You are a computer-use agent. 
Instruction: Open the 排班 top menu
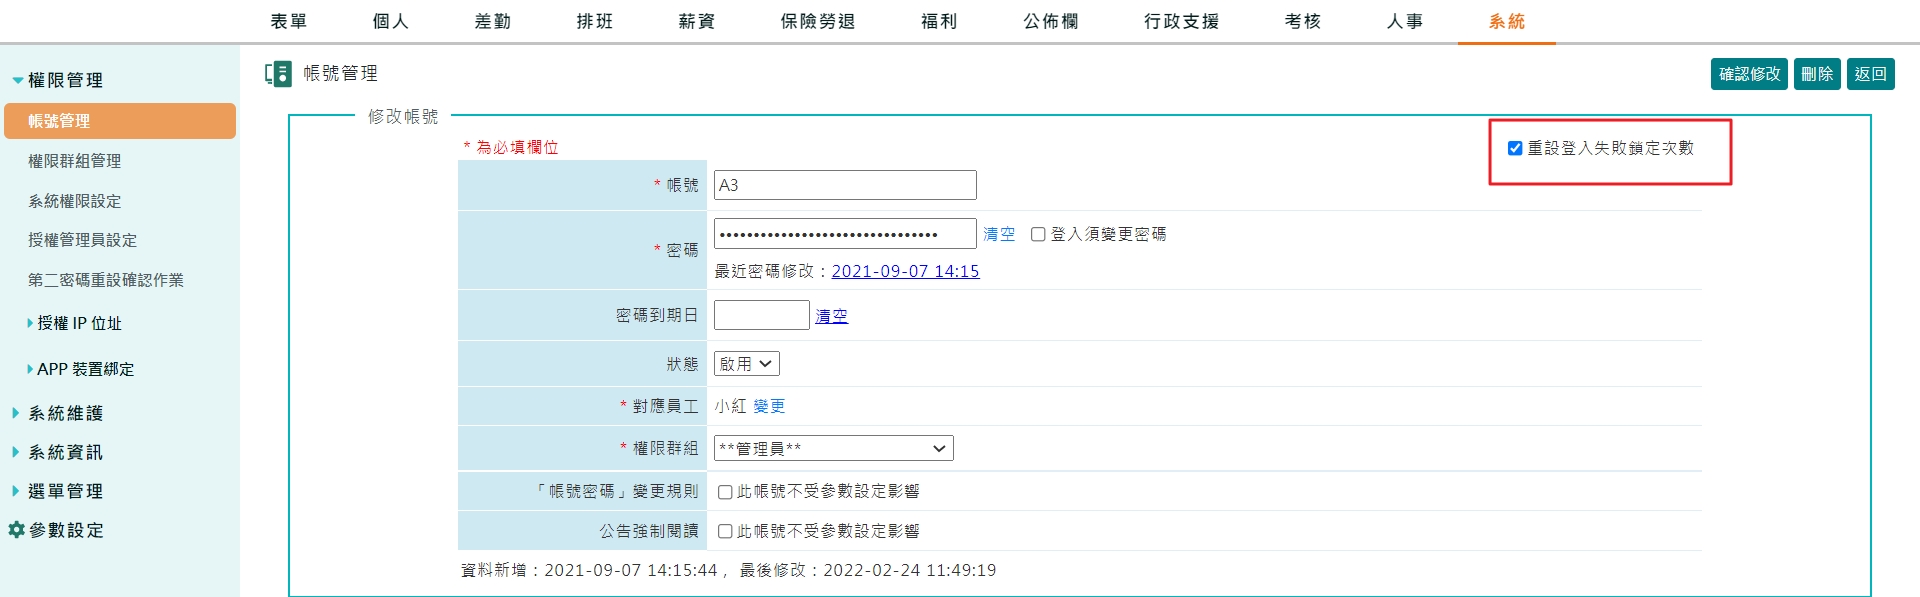coord(595,21)
